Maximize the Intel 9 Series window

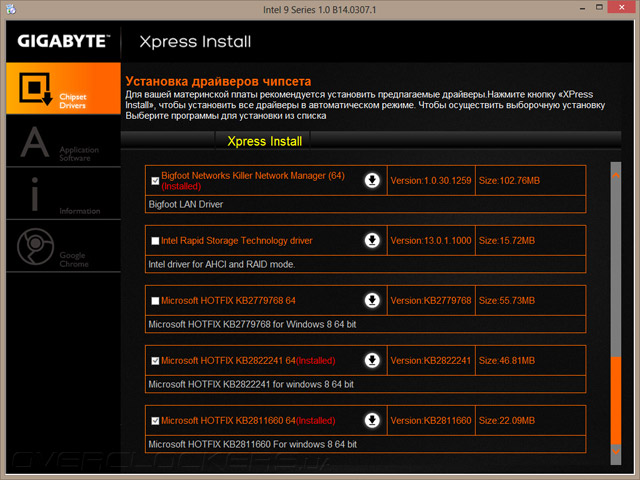point(599,7)
